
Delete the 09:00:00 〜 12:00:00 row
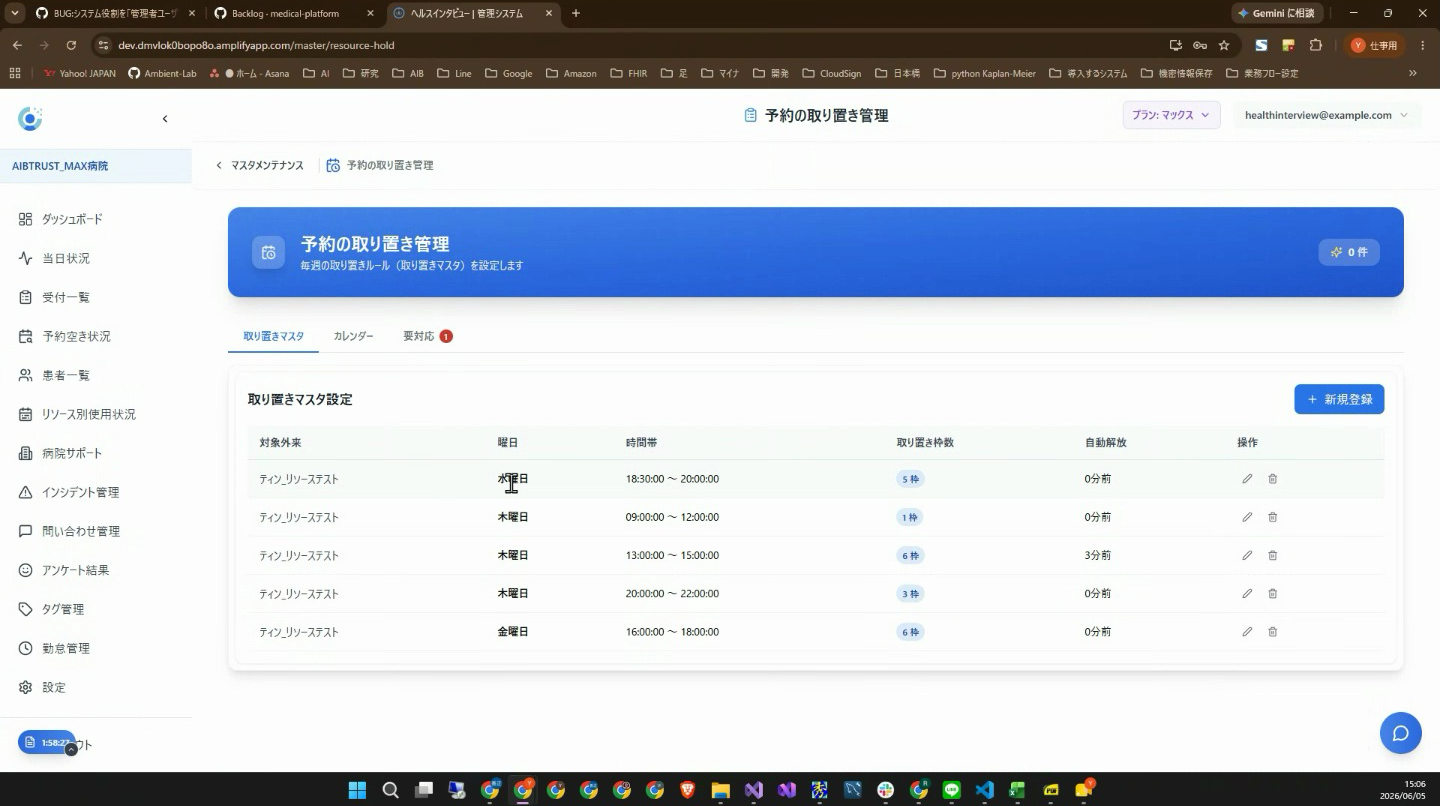point(1273,517)
